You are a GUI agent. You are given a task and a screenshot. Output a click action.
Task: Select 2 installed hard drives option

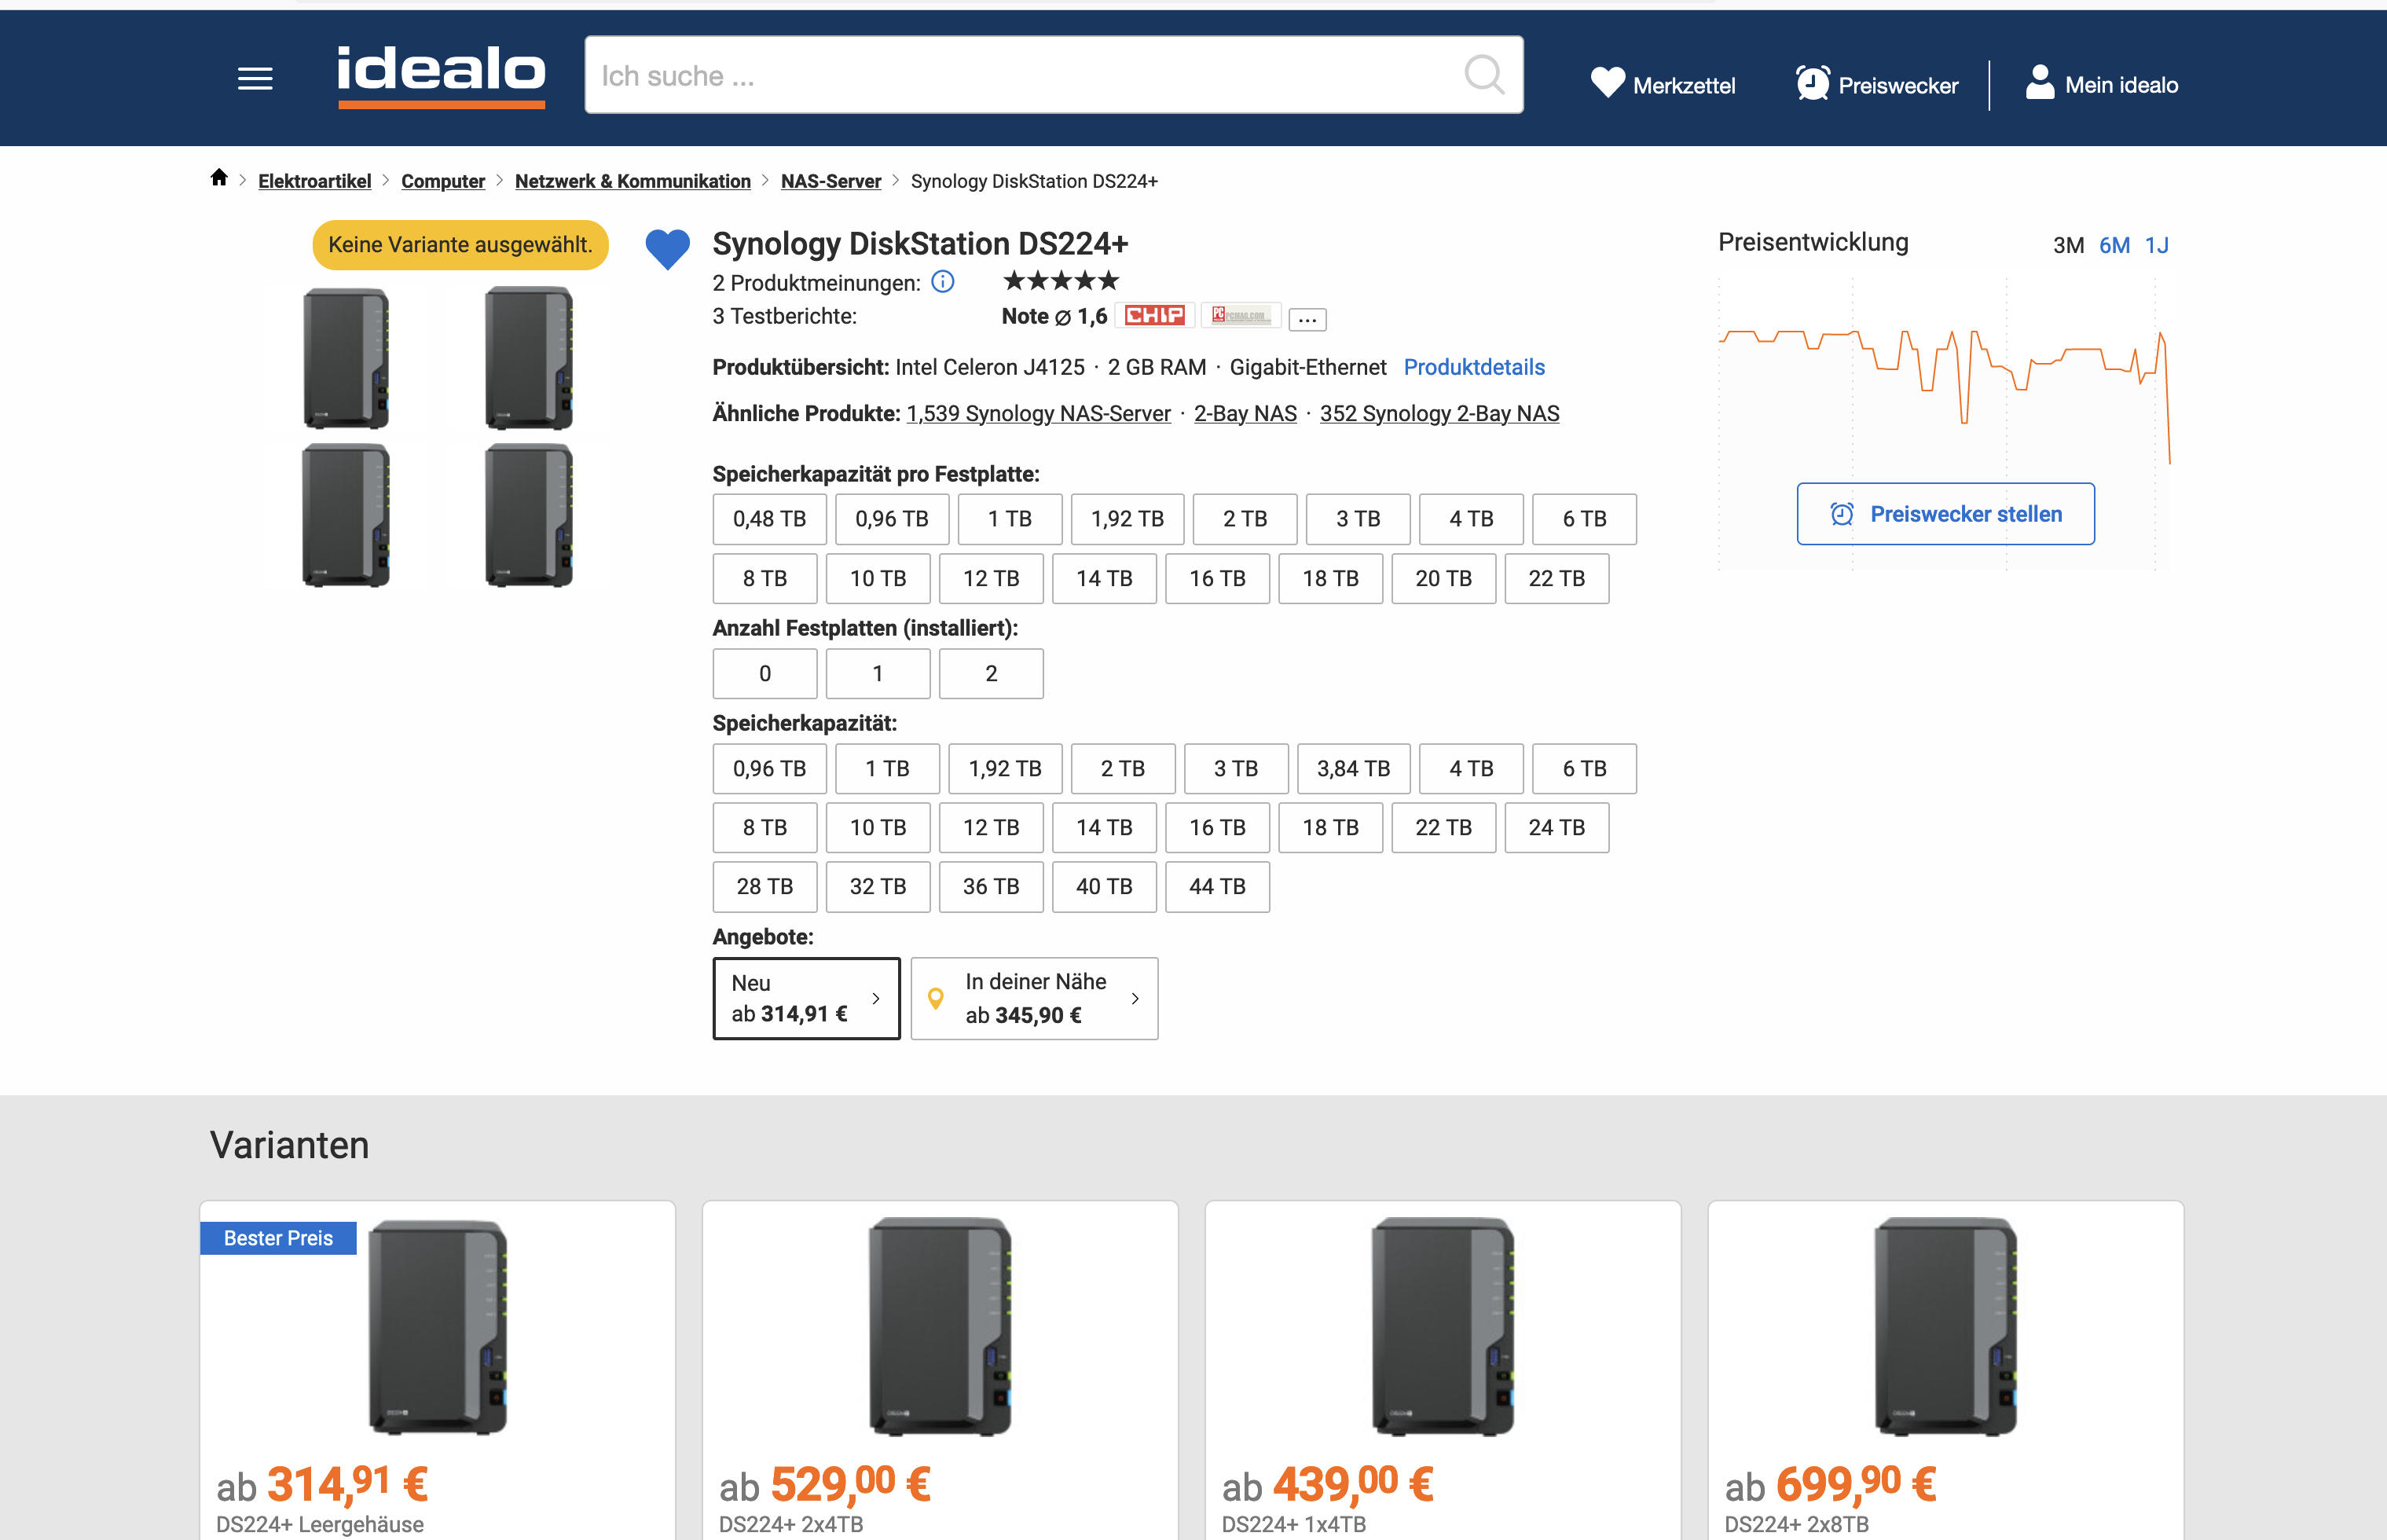point(990,674)
